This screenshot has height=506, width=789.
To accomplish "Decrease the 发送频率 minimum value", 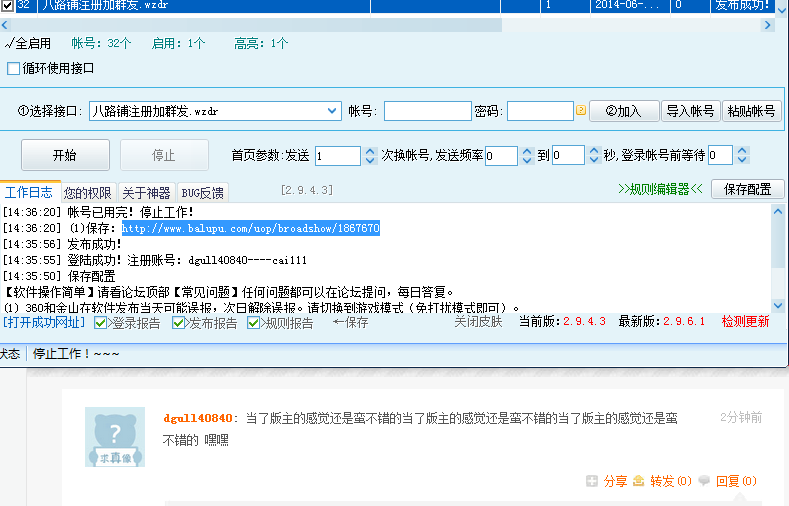I will [527, 160].
